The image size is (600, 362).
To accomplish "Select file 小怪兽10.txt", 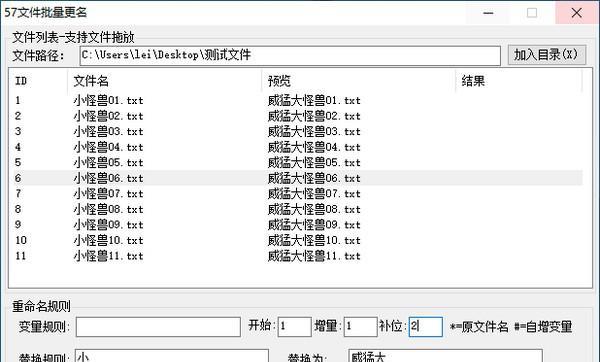I will [x=108, y=240].
